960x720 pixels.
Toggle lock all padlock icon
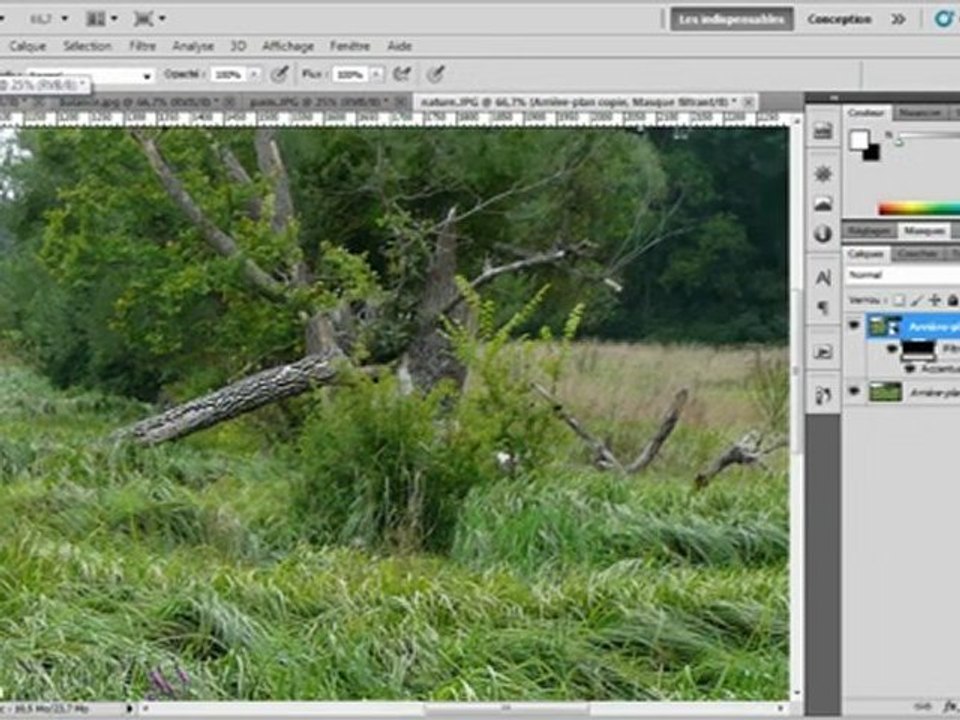[952, 300]
